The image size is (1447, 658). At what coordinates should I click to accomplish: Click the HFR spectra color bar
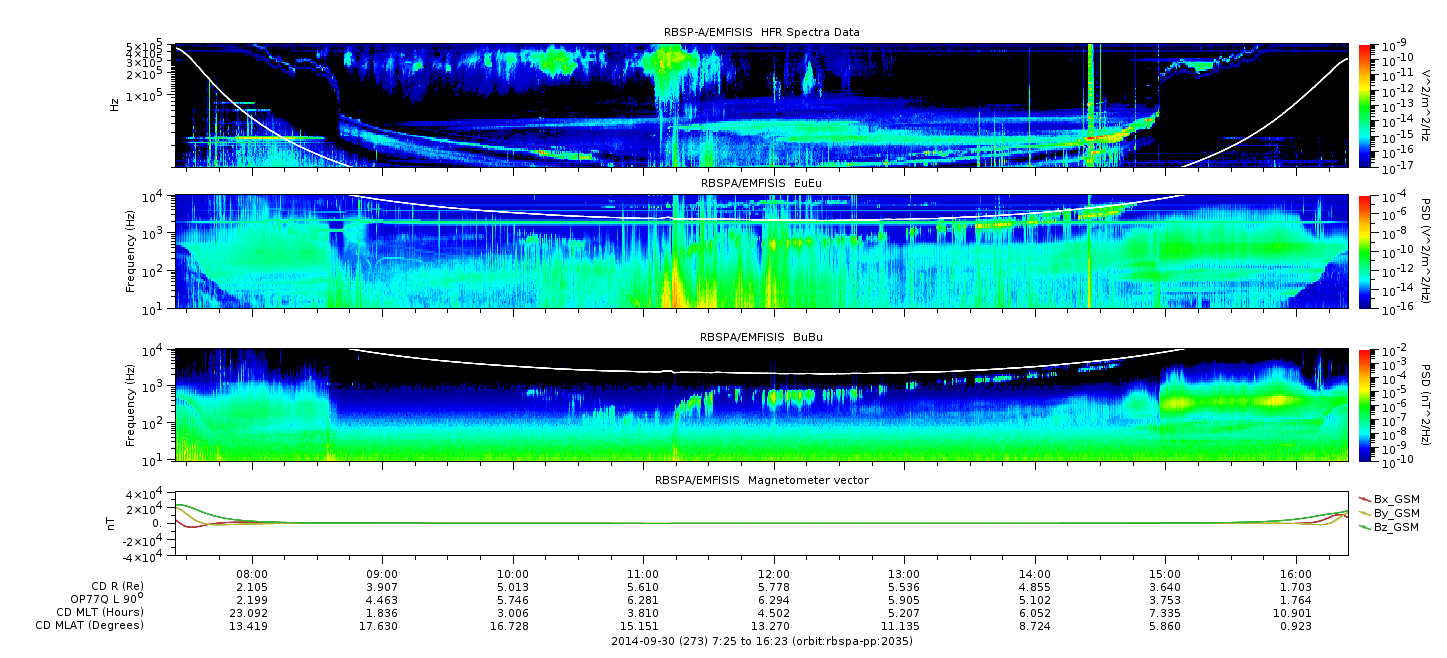[x=1364, y=104]
